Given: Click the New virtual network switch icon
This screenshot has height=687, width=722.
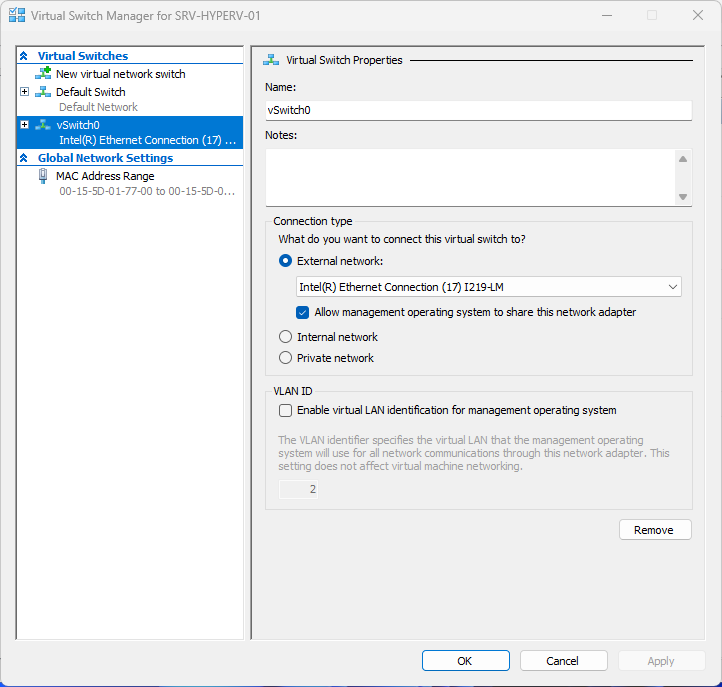Looking at the screenshot, I should 43,73.
